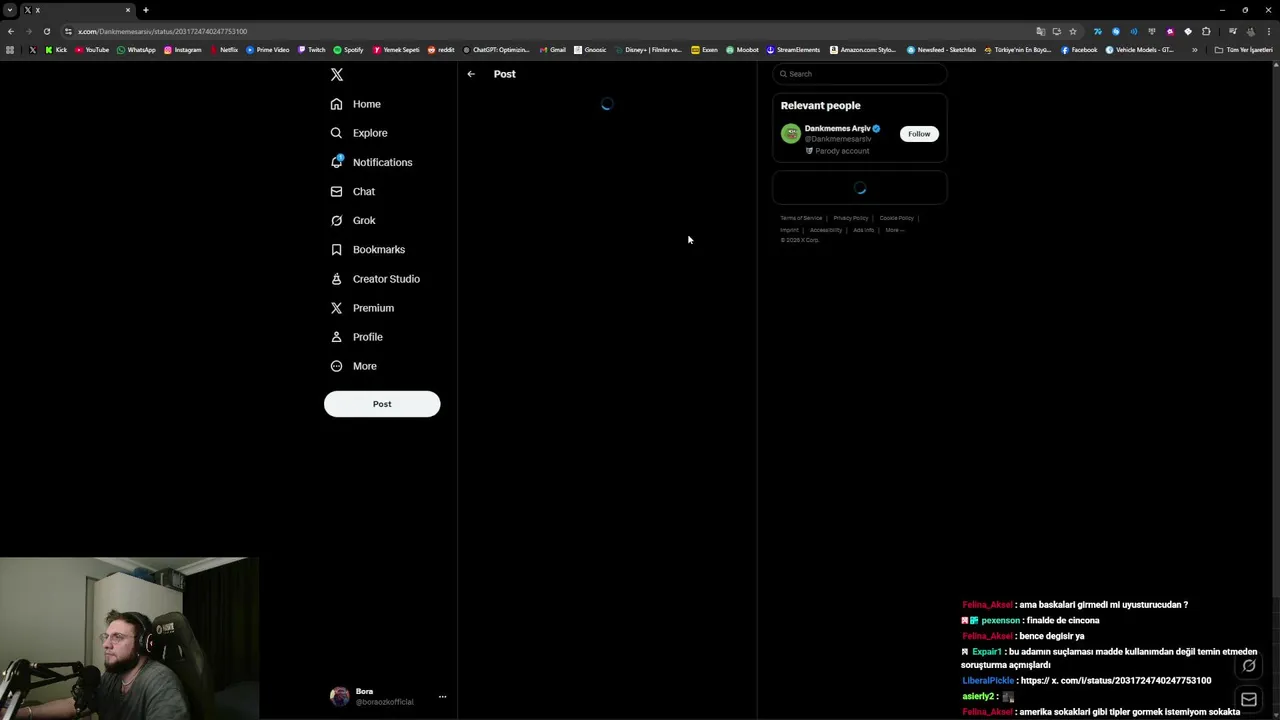Open the Accessibility footer link
The image size is (1280, 720).
(826, 230)
